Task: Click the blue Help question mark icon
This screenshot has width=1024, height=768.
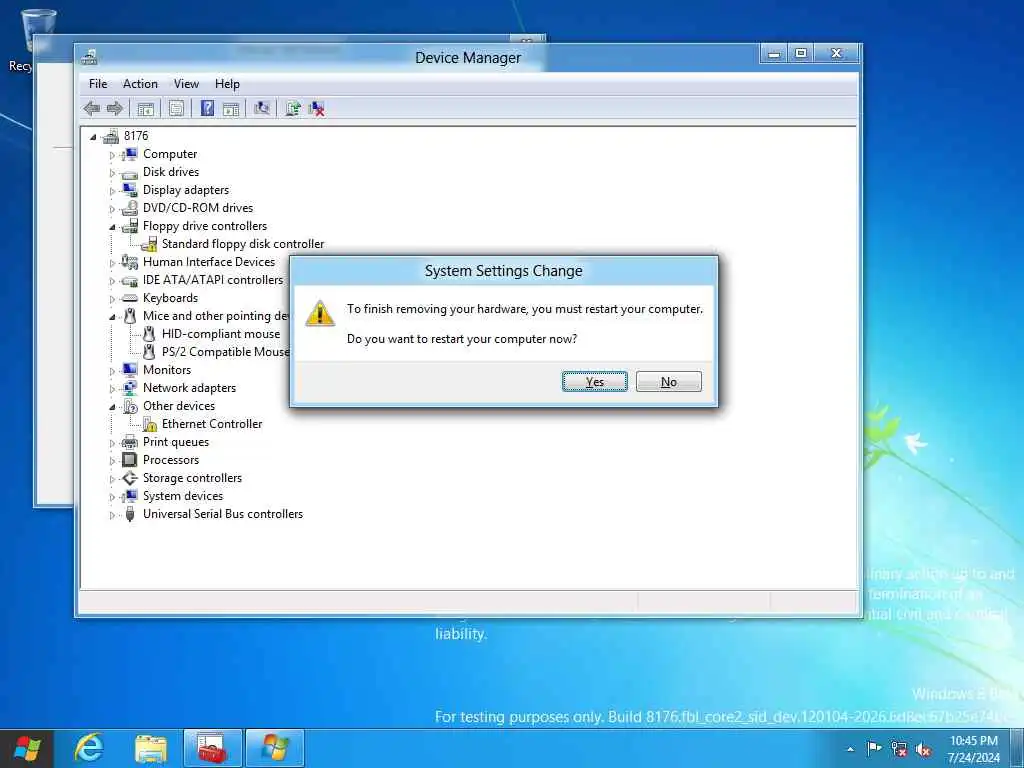Action: point(207,109)
